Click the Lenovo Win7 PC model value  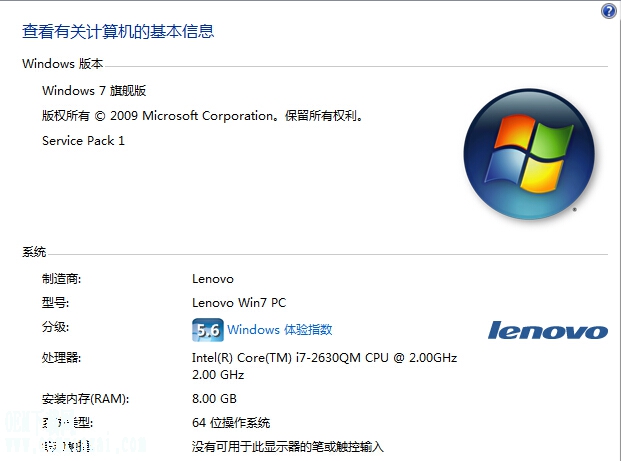(x=239, y=303)
